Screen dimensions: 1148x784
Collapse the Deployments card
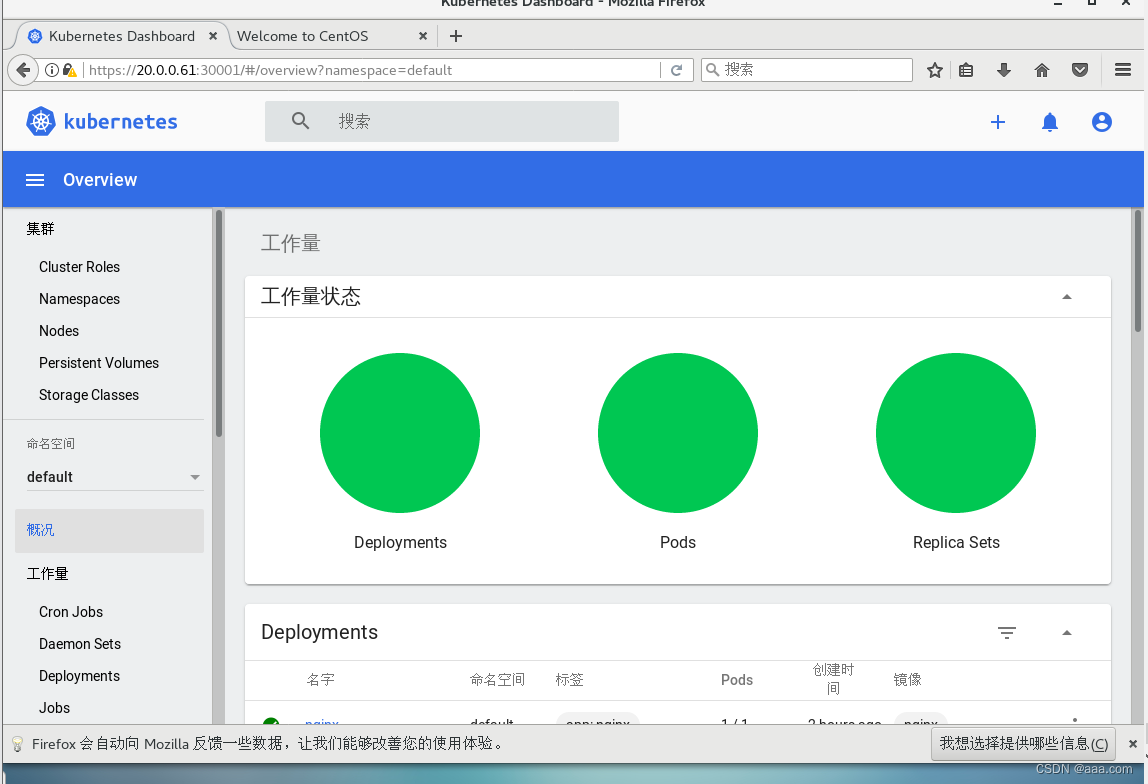(1067, 632)
